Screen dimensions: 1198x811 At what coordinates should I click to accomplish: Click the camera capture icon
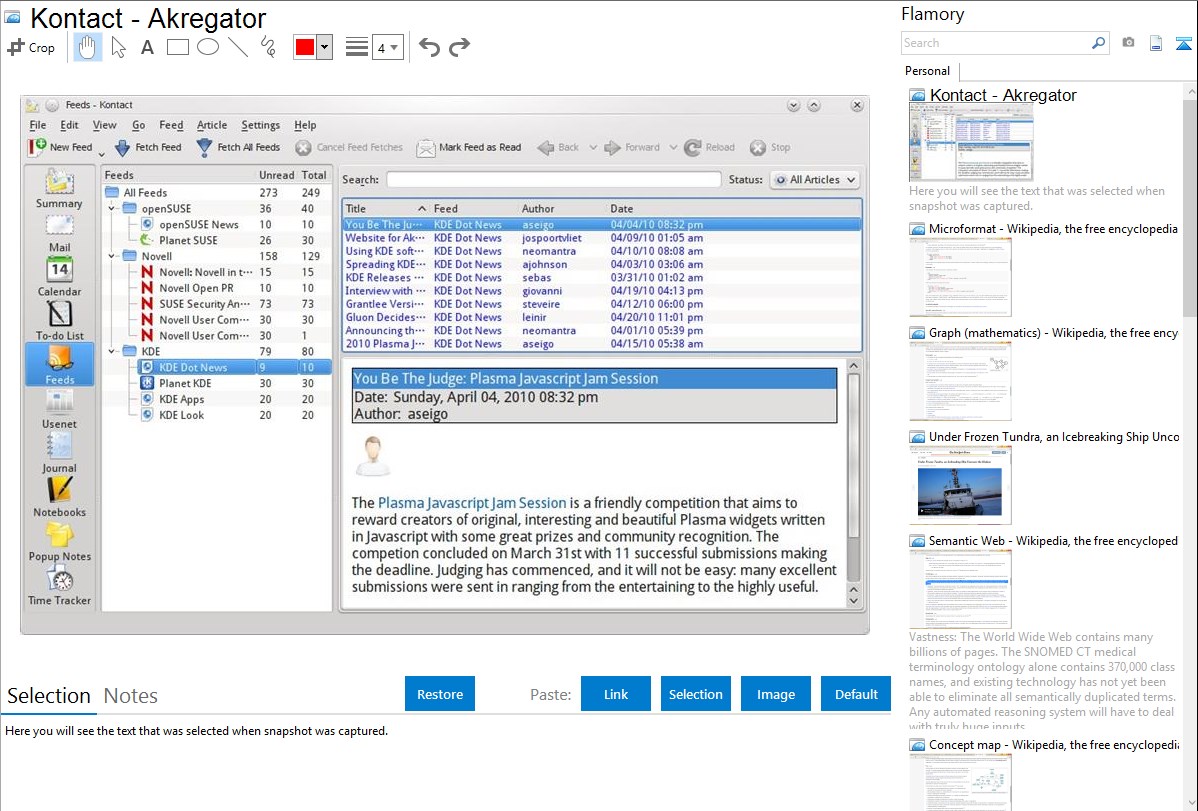point(1128,43)
